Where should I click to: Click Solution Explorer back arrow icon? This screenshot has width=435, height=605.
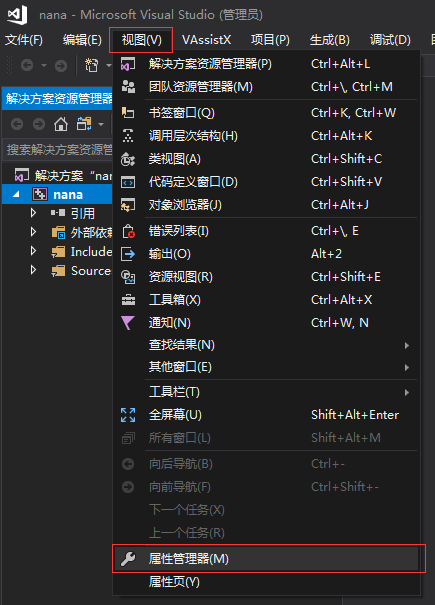pyautogui.click(x=17, y=124)
